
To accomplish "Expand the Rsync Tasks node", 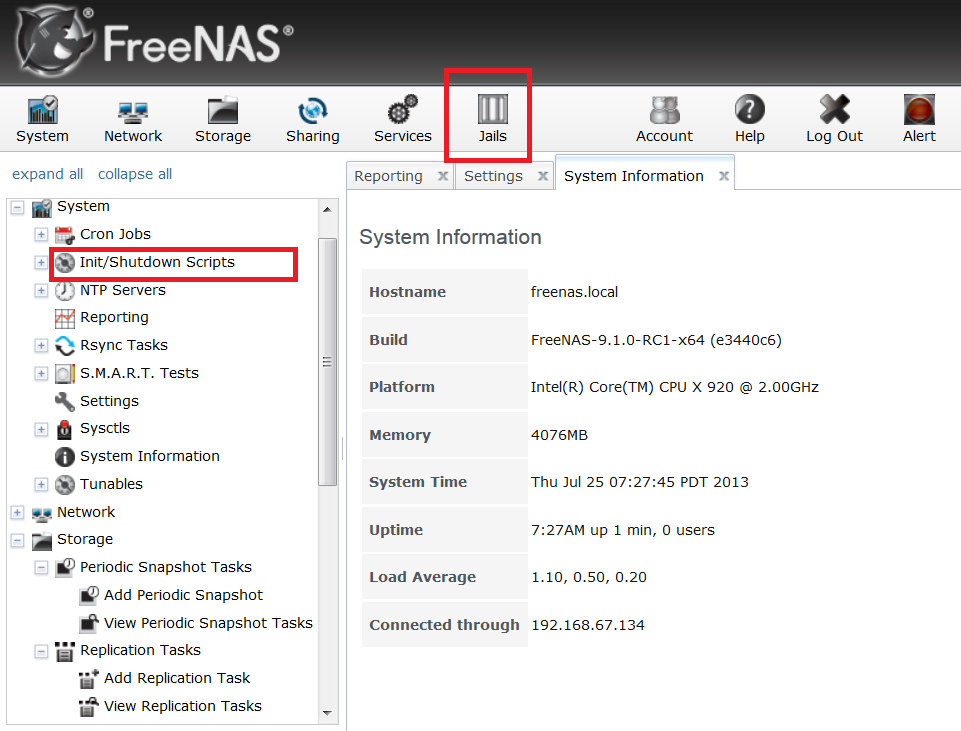I will pos(40,346).
